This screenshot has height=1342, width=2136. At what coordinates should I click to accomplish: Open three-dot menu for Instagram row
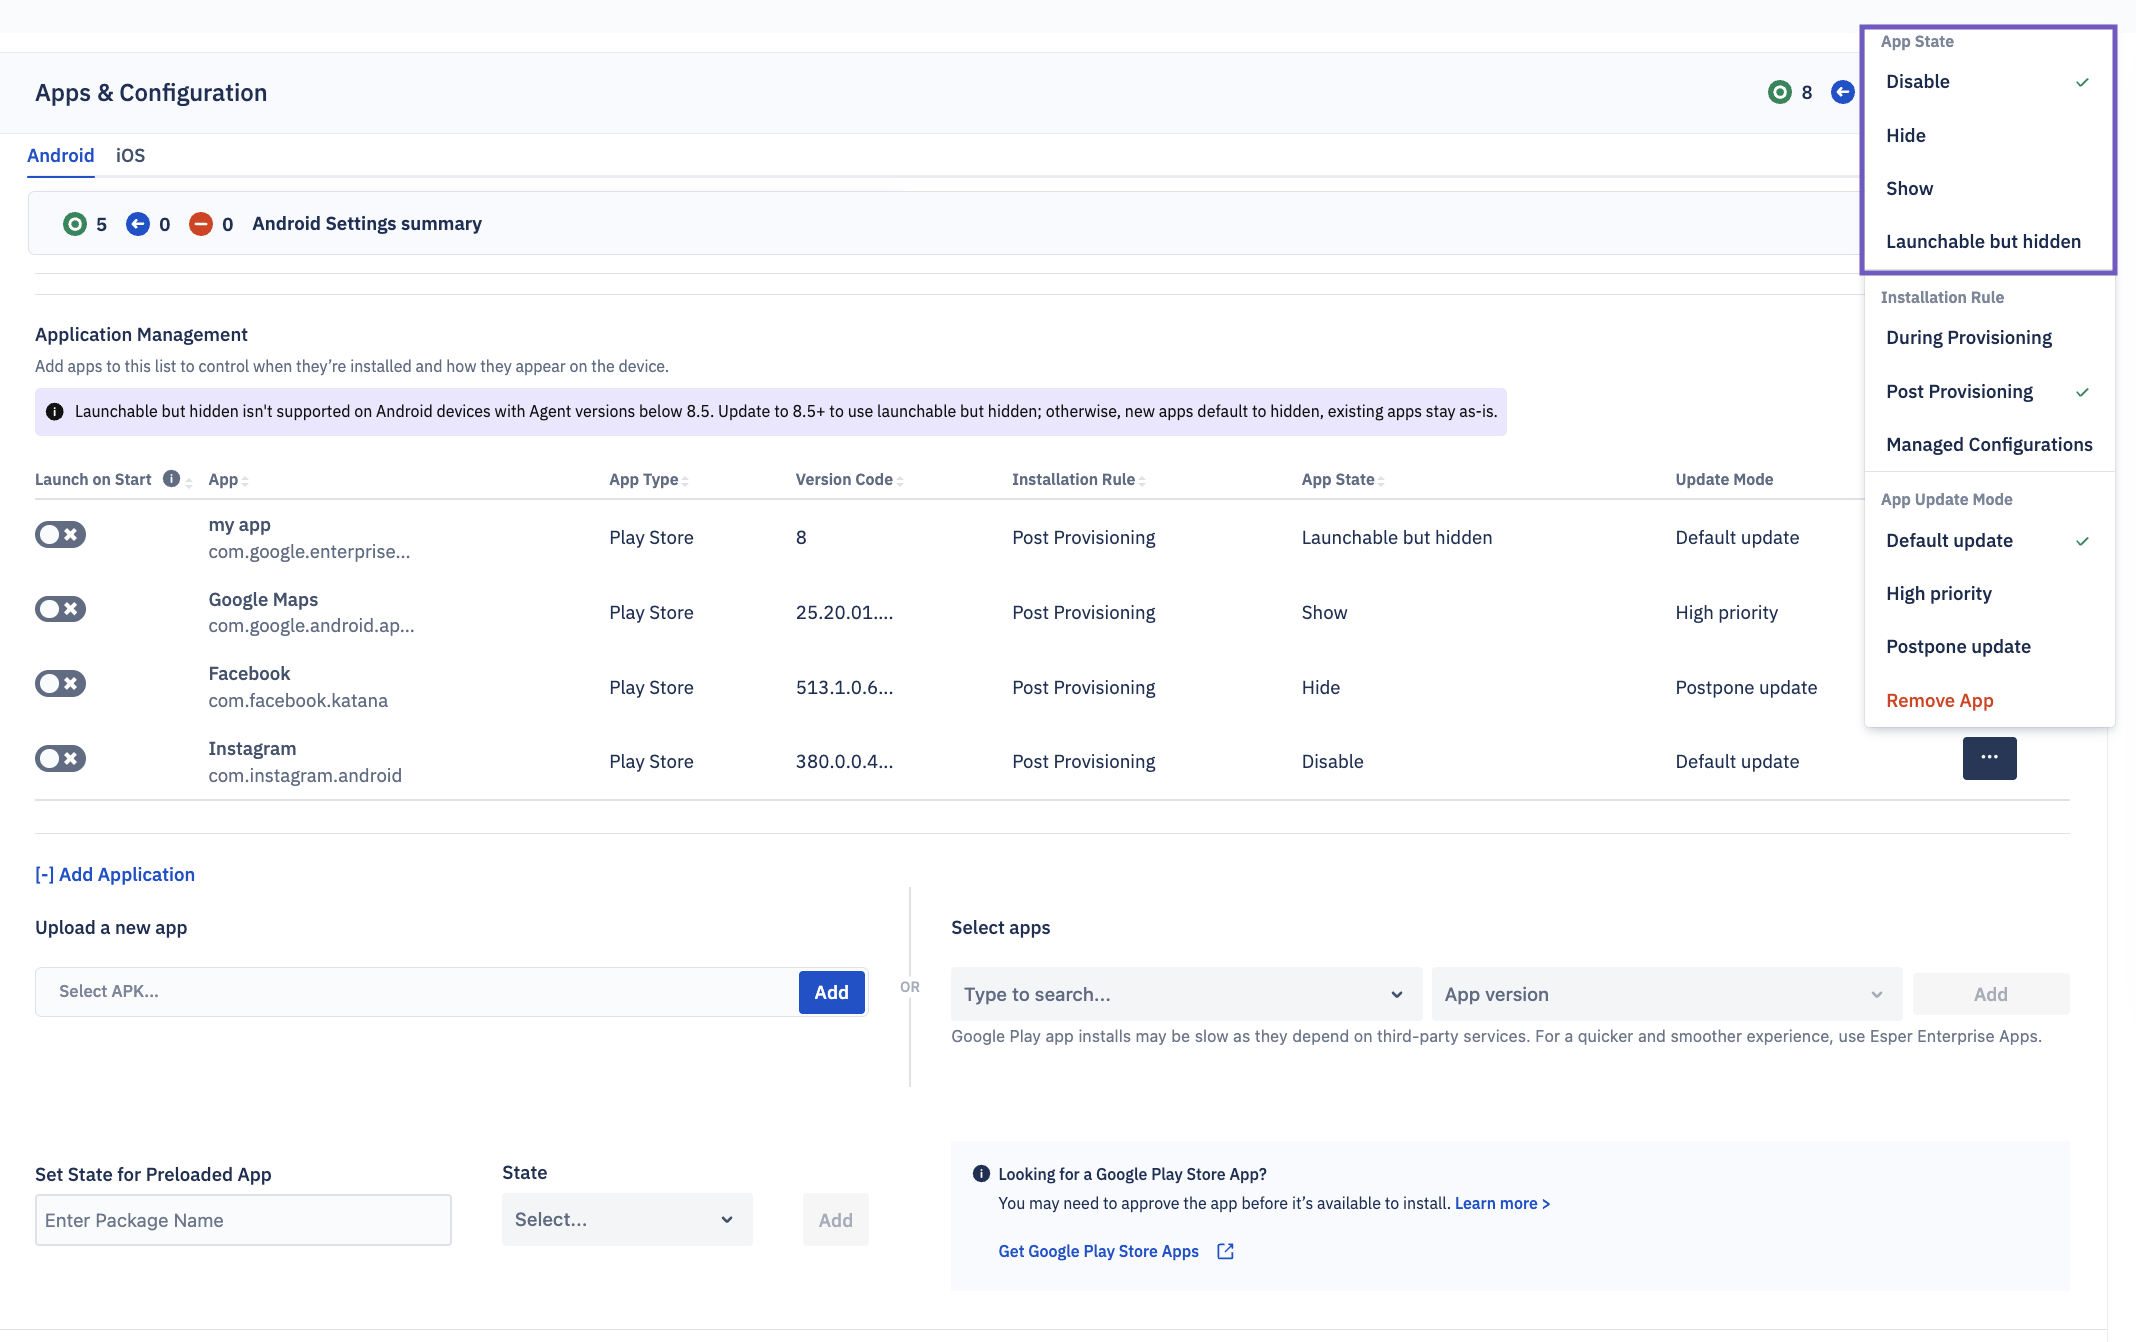(x=1989, y=758)
